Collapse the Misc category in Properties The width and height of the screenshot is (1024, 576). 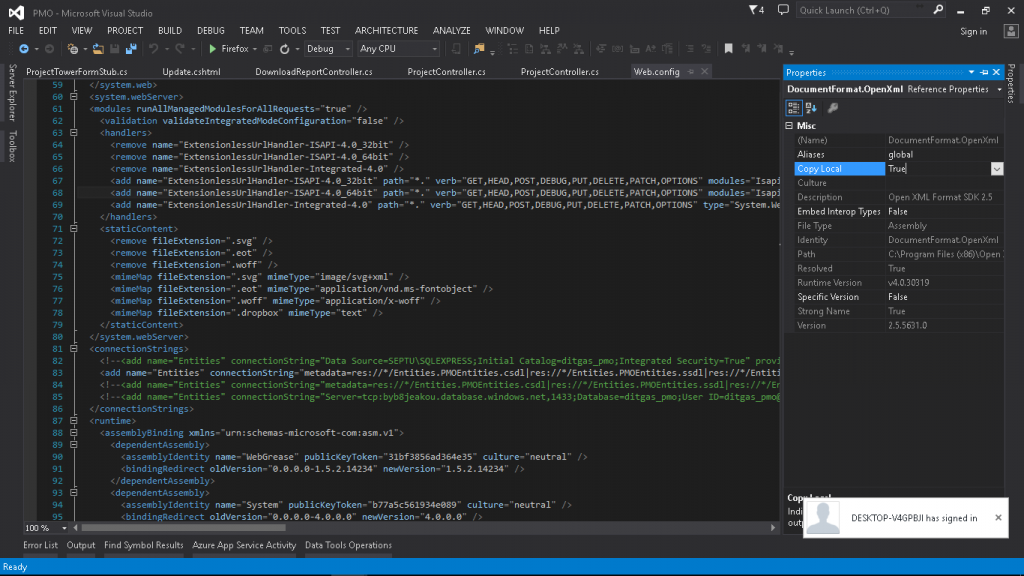[x=789, y=125]
